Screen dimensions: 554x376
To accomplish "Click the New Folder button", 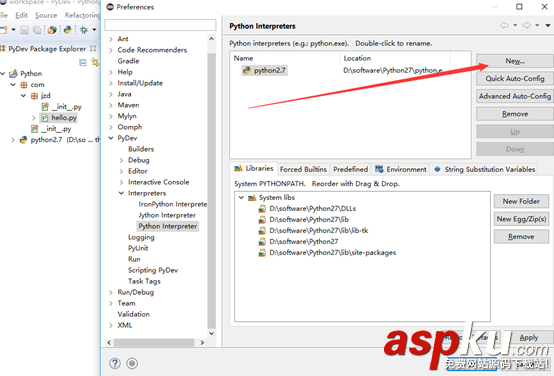I will pyautogui.click(x=521, y=201).
